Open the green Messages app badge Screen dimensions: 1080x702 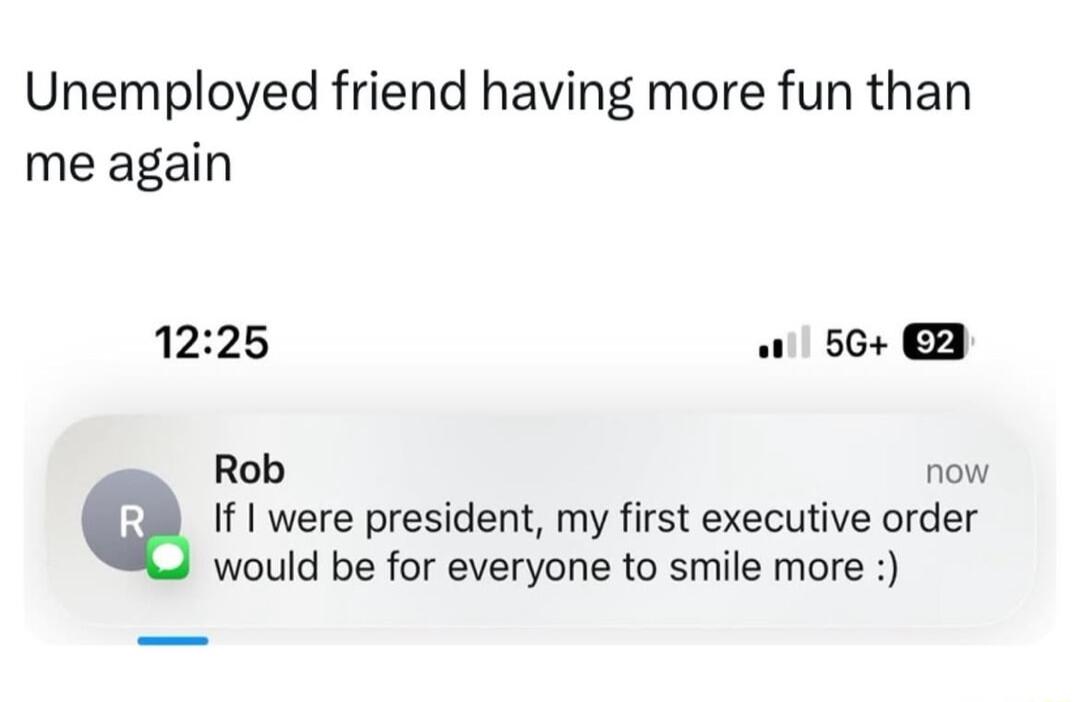coord(164,562)
